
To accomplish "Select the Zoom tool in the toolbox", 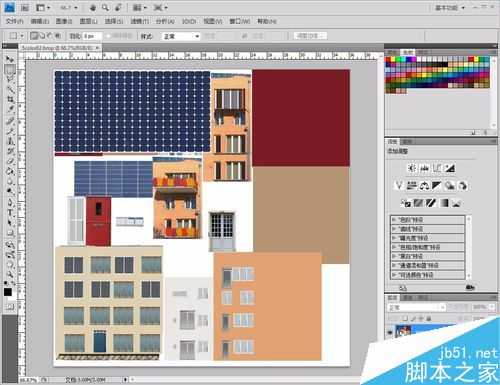I will tap(10, 275).
